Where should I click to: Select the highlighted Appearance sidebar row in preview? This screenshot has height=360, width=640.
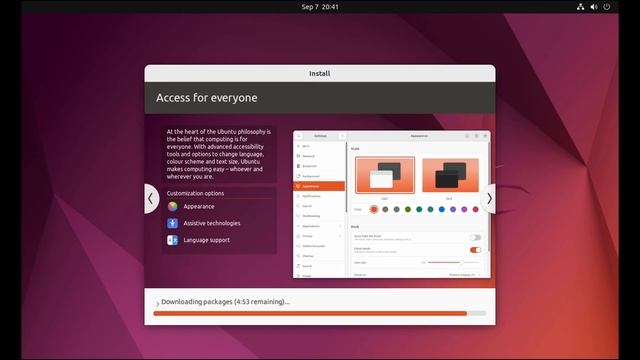[319, 186]
